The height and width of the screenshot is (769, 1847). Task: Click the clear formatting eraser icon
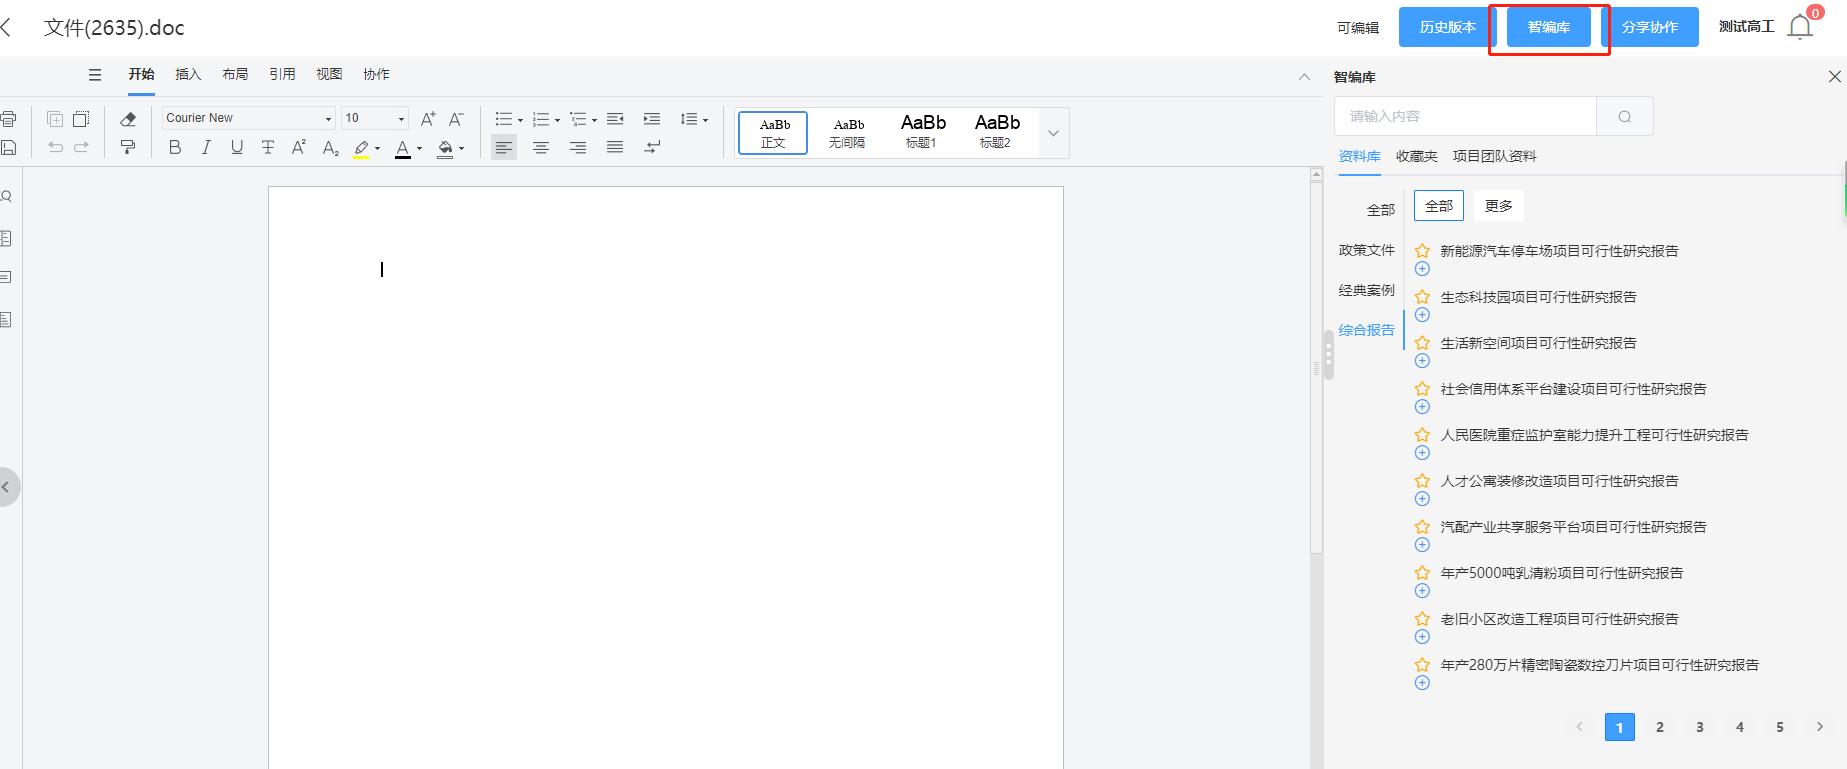128,119
